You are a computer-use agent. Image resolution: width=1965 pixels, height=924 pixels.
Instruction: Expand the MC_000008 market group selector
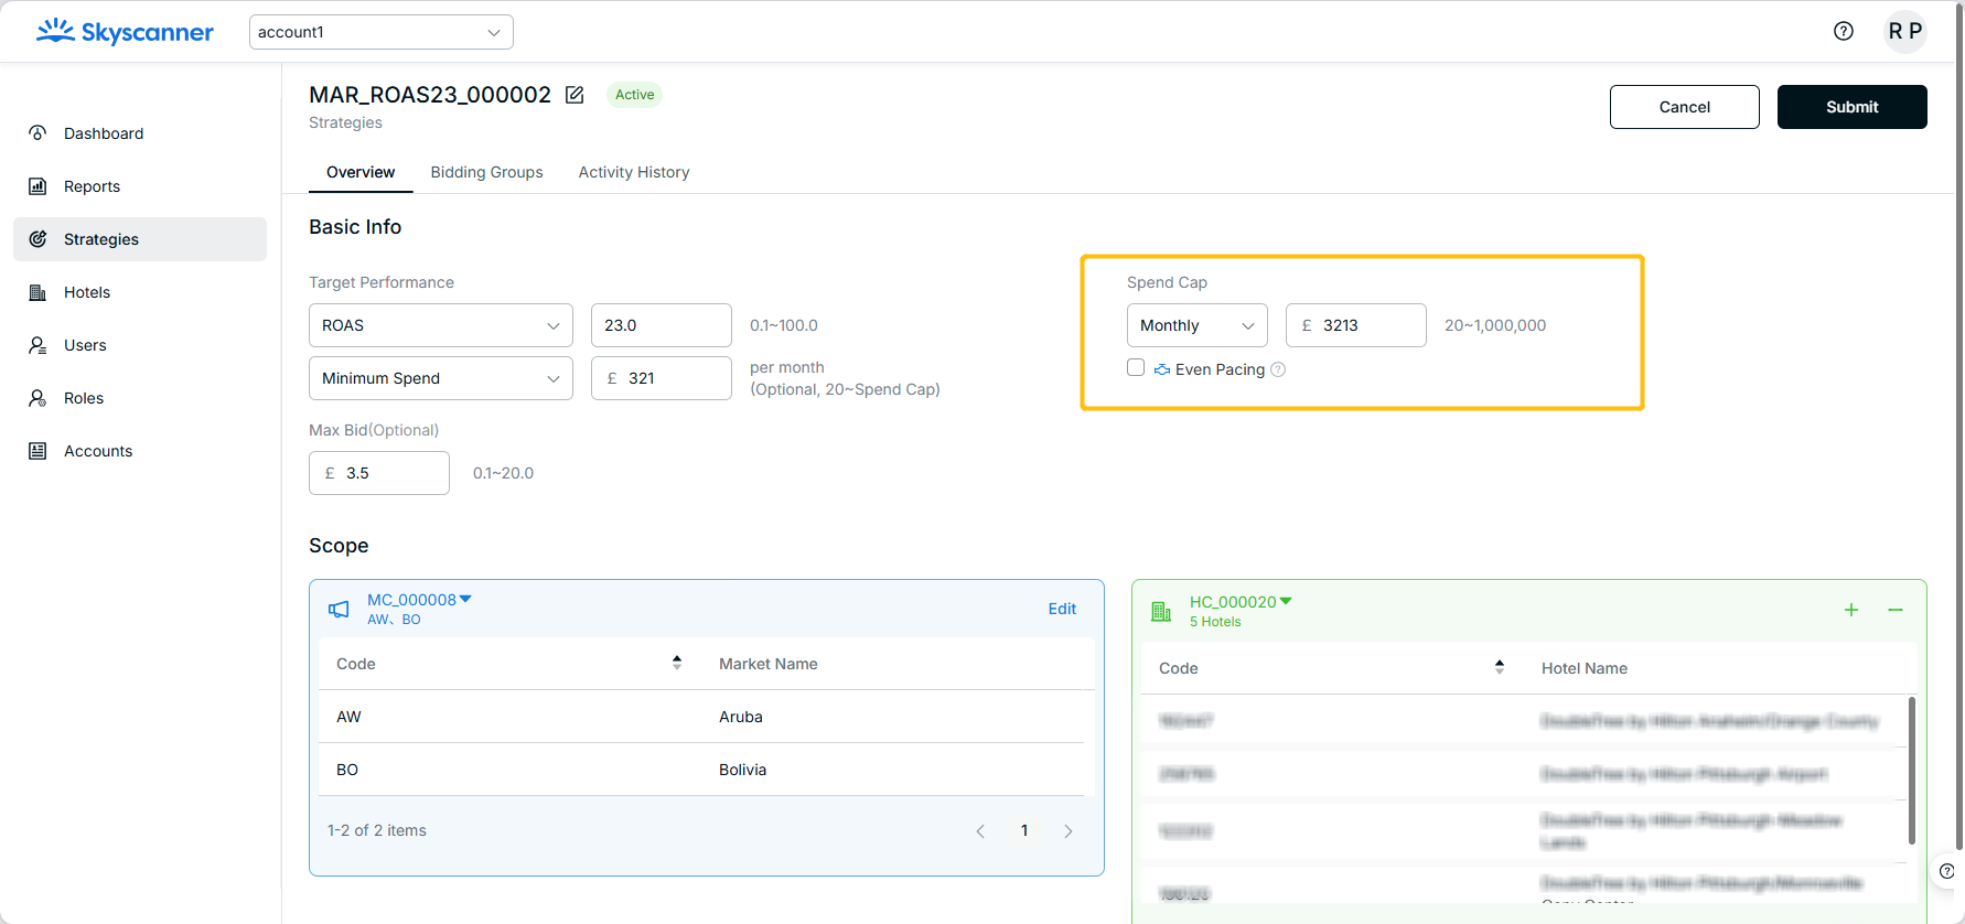tap(419, 600)
